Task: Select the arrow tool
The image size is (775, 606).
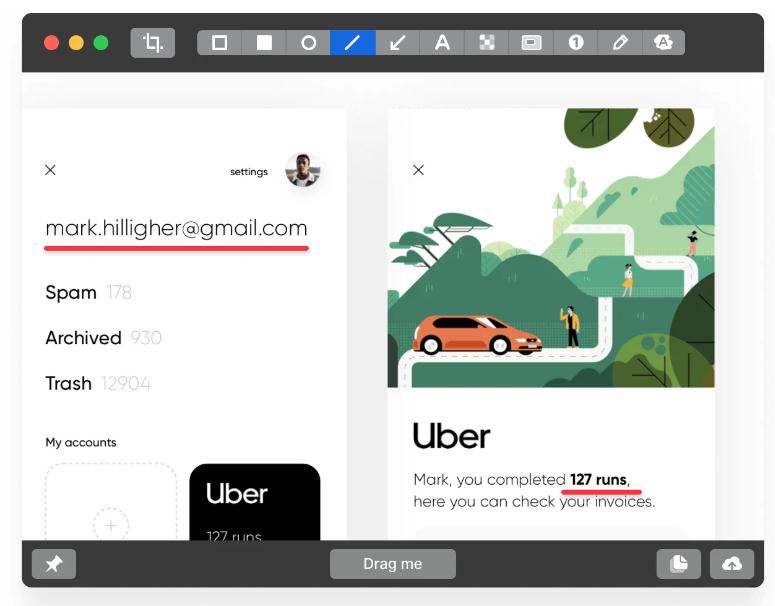Action: [397, 43]
